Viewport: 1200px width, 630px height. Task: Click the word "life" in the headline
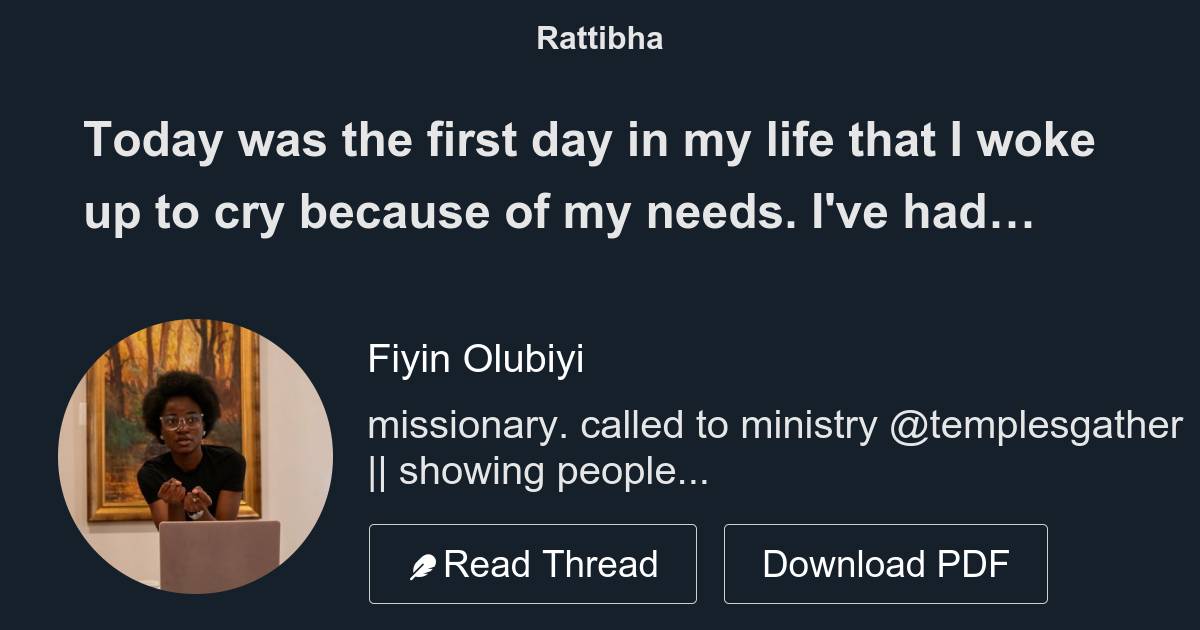[x=798, y=141]
